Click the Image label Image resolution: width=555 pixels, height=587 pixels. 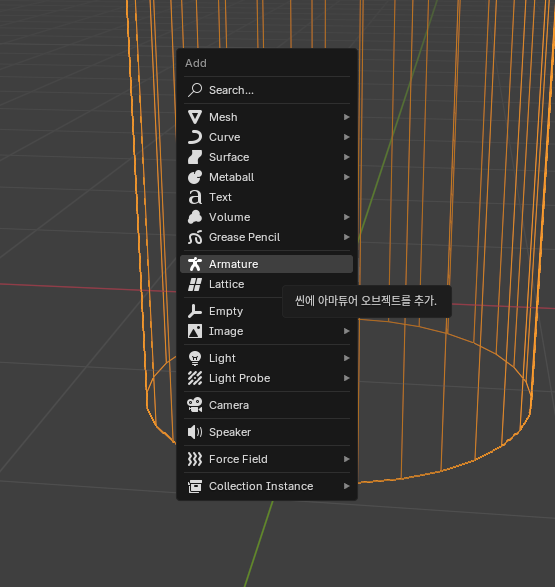[x=226, y=332]
